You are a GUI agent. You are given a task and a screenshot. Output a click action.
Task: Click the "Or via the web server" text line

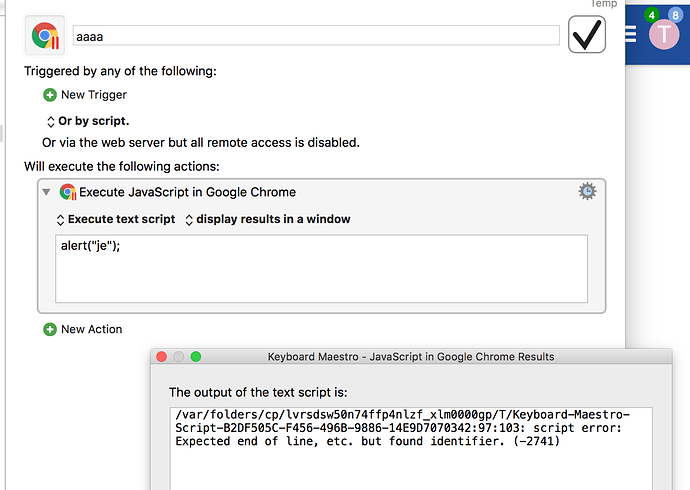201,143
